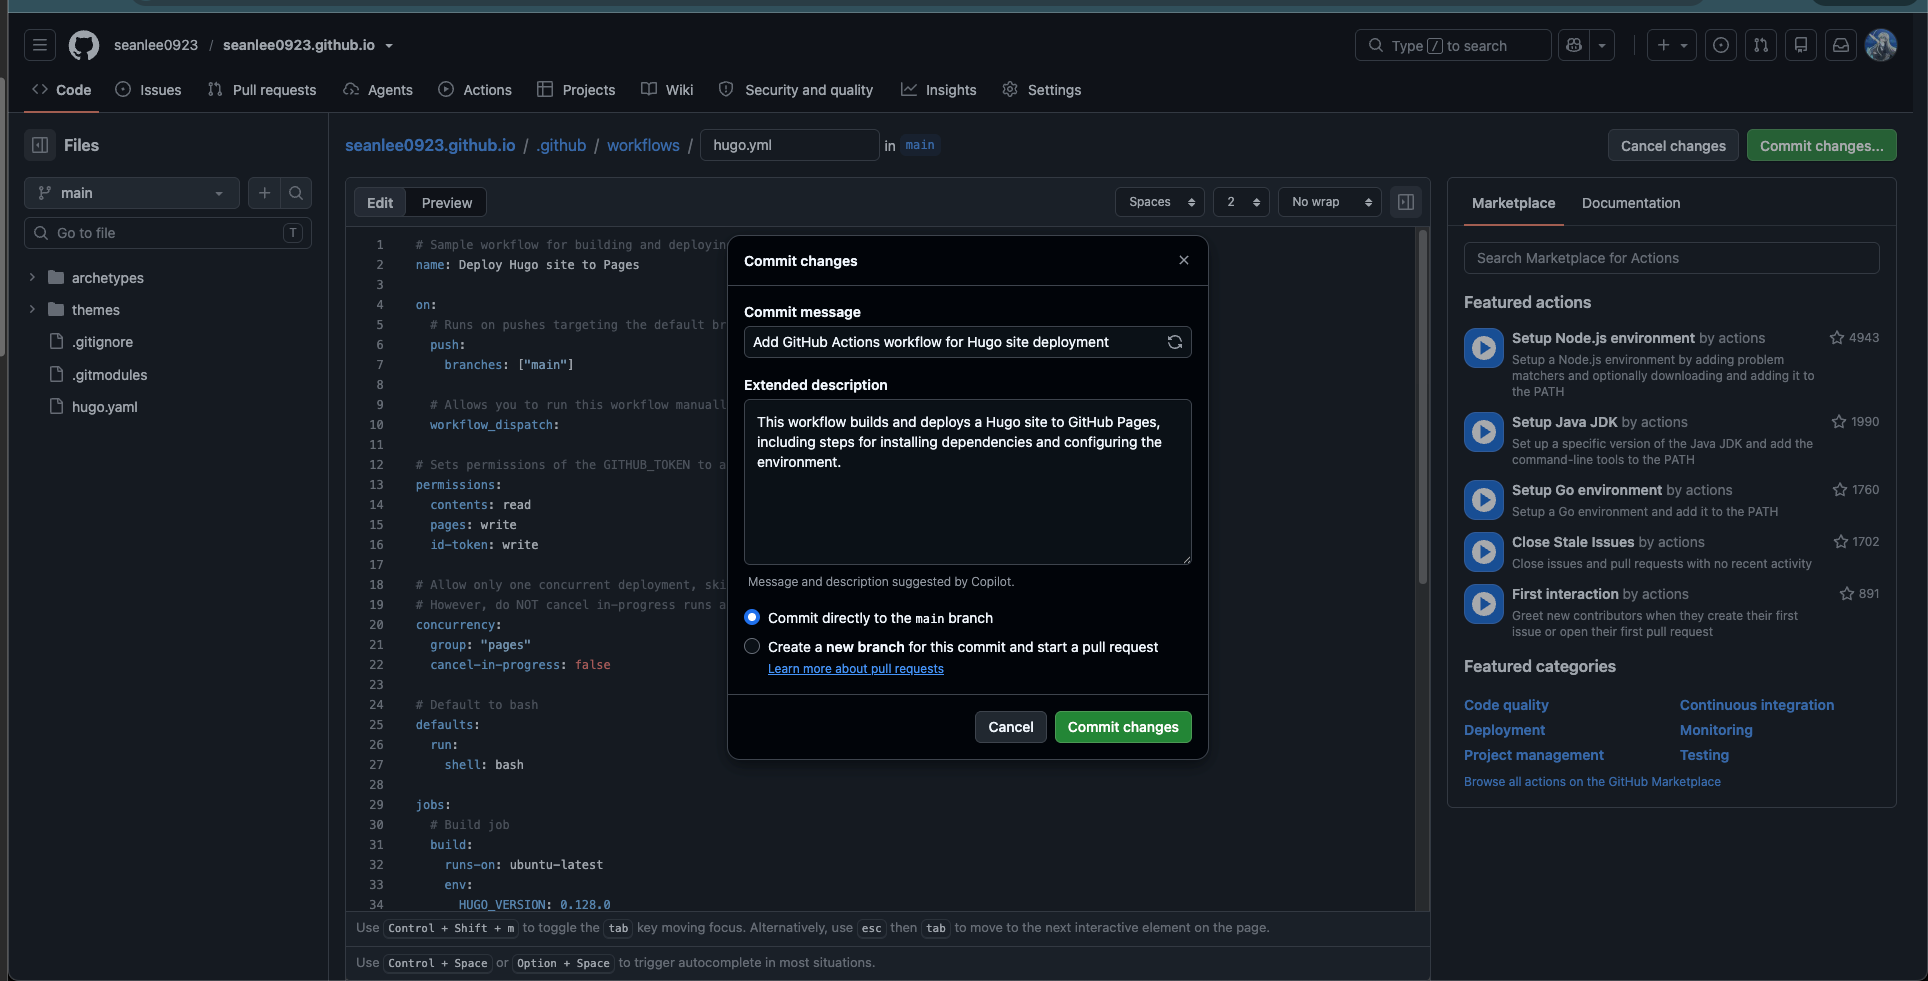Click the hugo.yml filename field

point(790,145)
